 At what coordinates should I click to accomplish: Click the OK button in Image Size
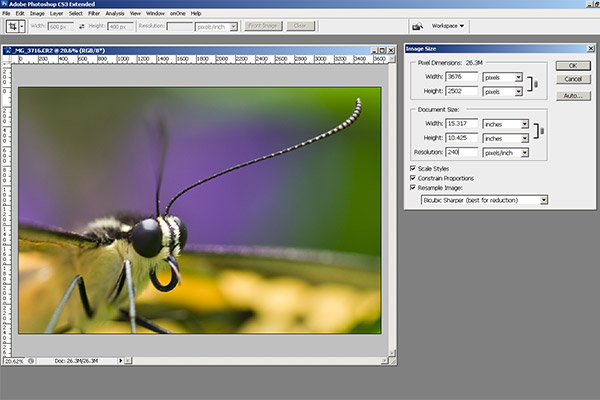tap(573, 65)
